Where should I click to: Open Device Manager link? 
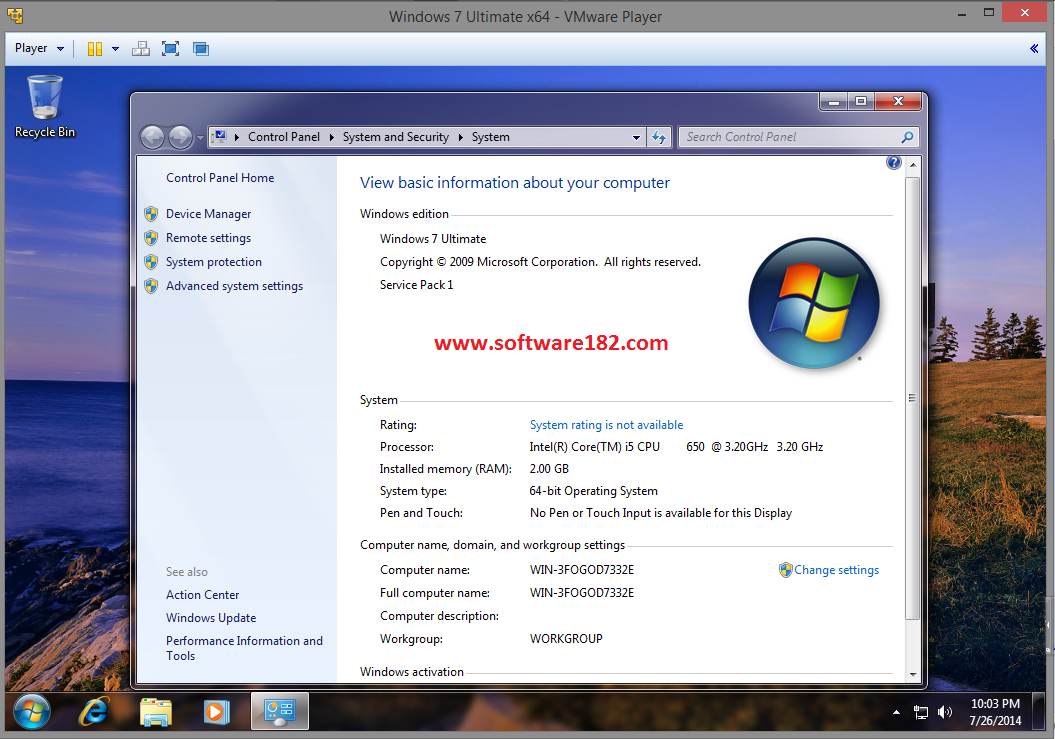[209, 214]
